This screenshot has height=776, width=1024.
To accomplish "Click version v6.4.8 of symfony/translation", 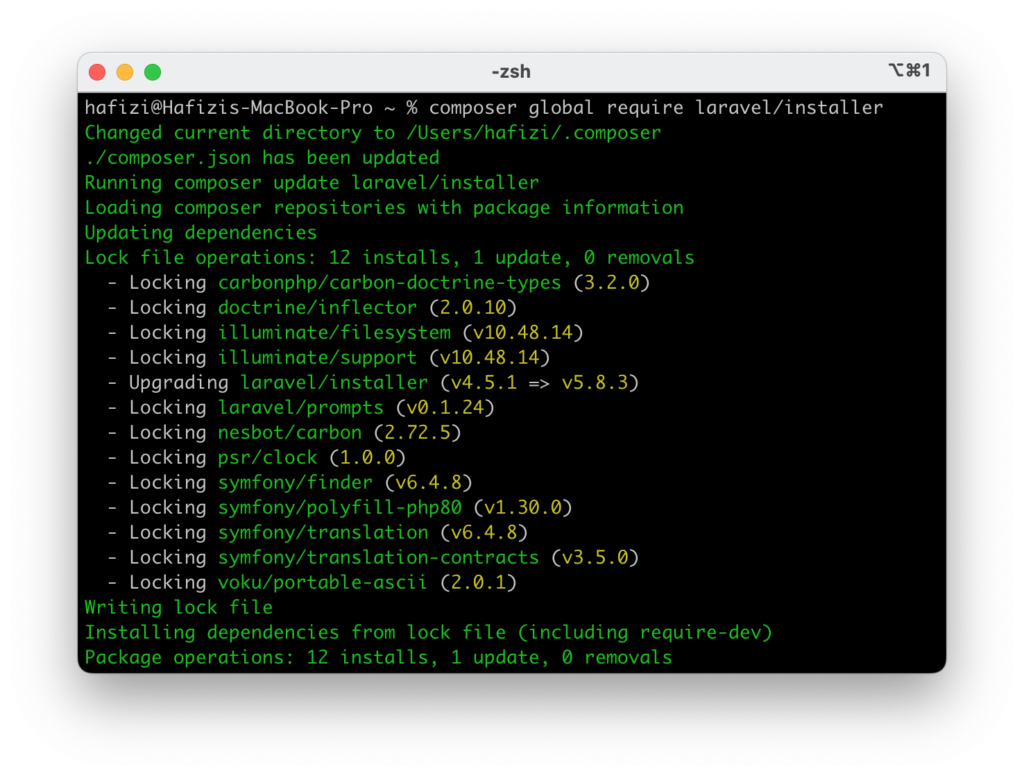I will pyautogui.click(x=484, y=532).
